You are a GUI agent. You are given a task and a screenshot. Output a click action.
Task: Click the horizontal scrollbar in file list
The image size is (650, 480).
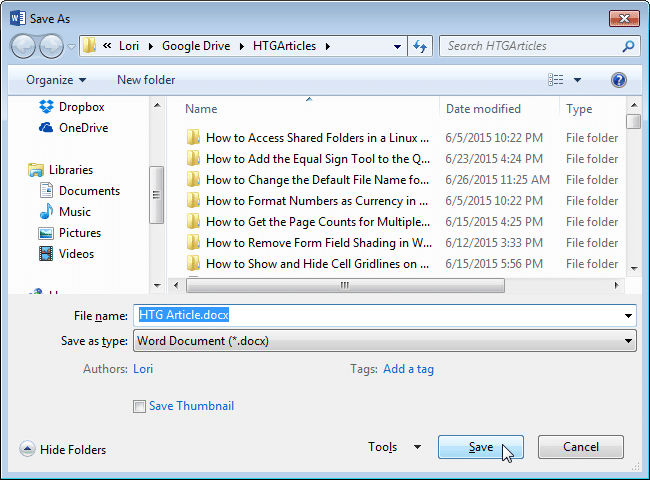(345, 284)
